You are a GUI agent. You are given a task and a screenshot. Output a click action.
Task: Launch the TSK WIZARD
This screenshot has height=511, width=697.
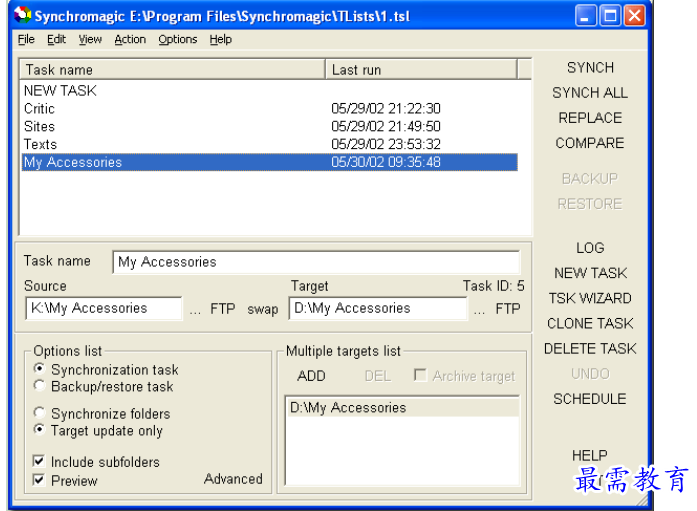[x=590, y=298]
